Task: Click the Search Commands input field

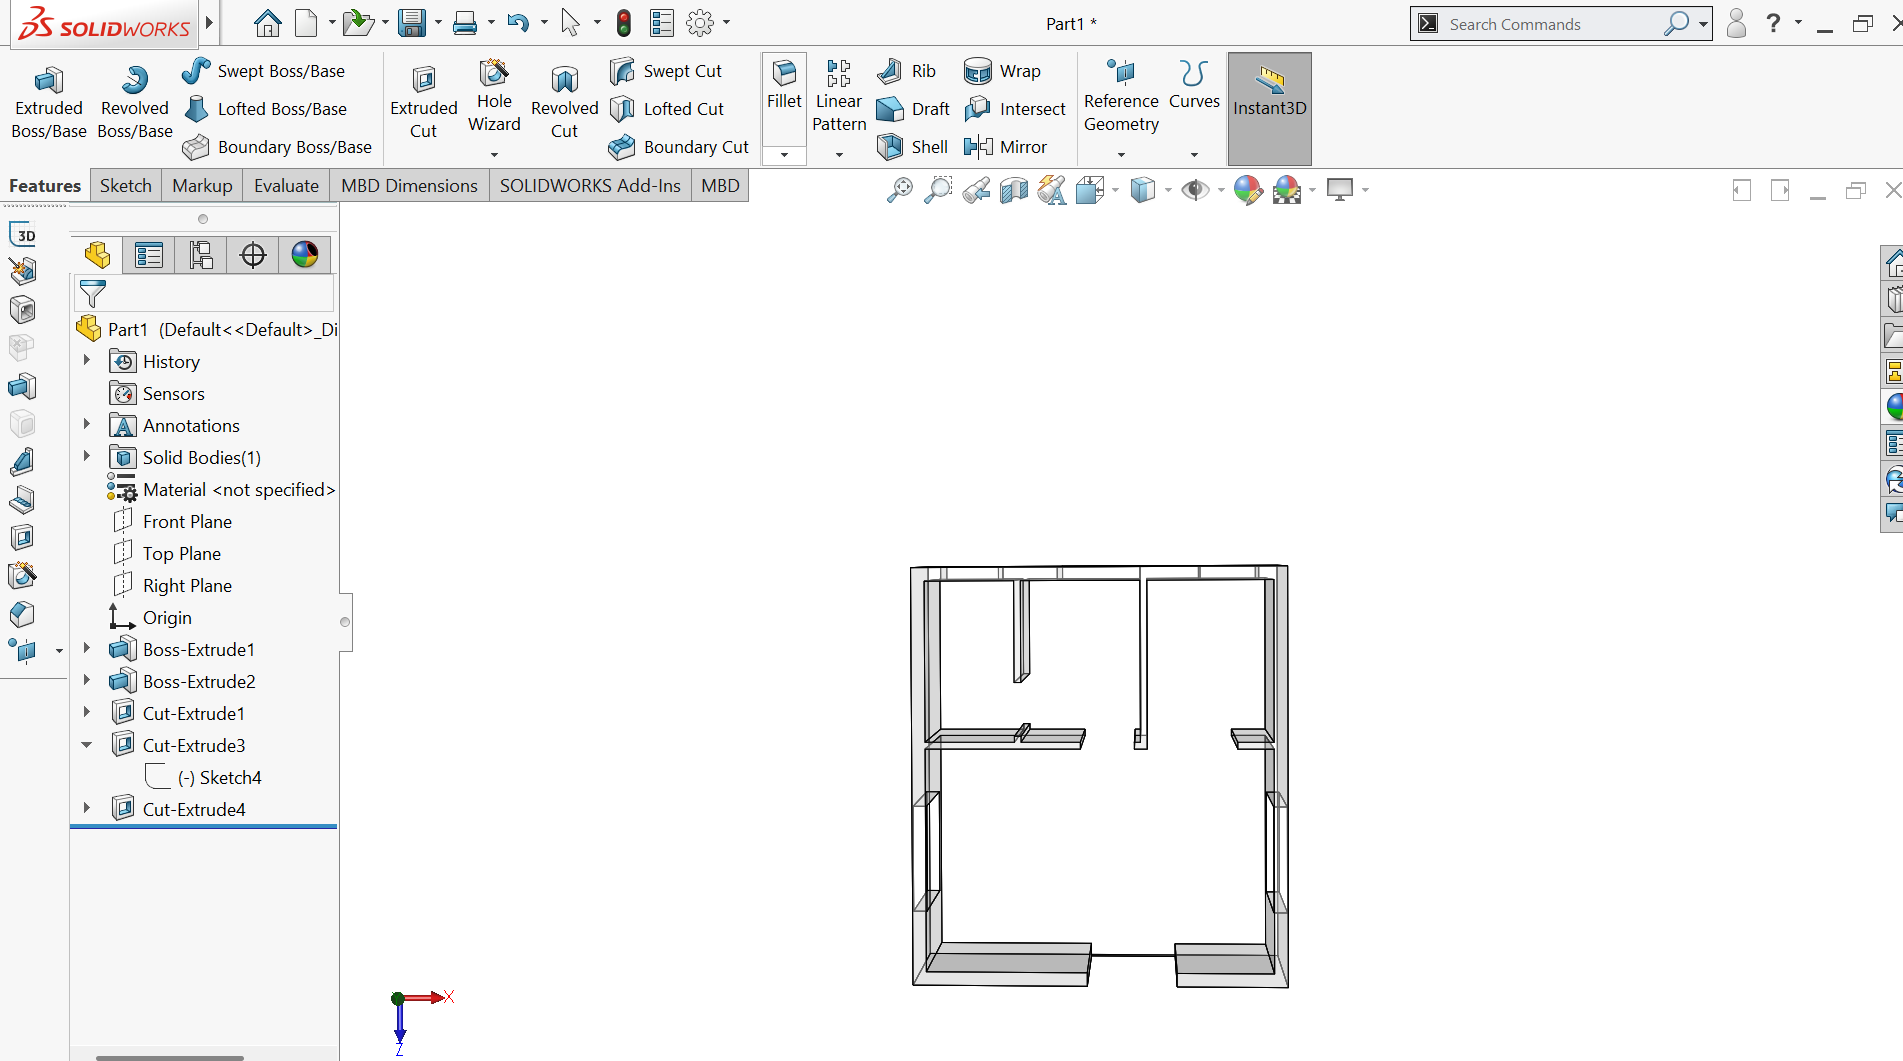Action: [1550, 24]
